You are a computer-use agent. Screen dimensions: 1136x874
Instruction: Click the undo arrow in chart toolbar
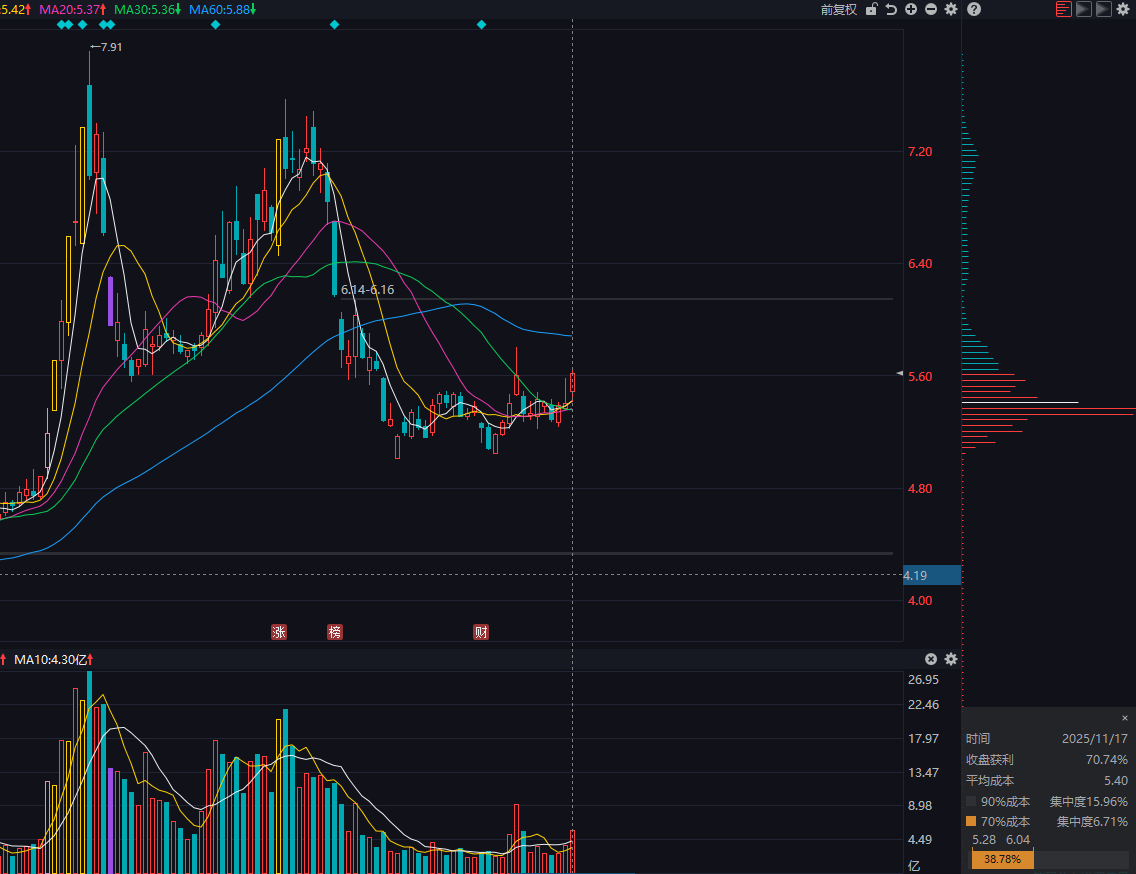point(891,9)
